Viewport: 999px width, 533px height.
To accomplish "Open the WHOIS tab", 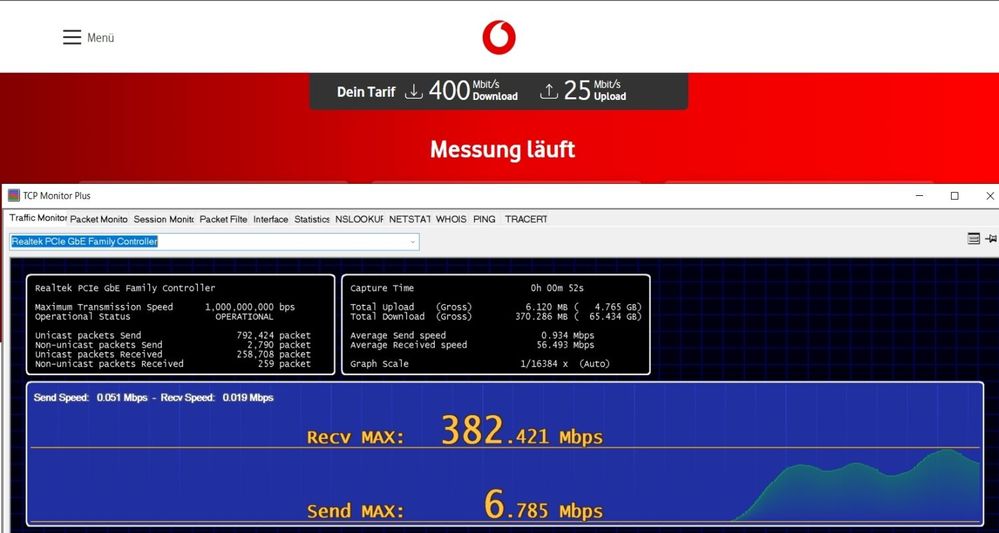I will [x=451, y=219].
